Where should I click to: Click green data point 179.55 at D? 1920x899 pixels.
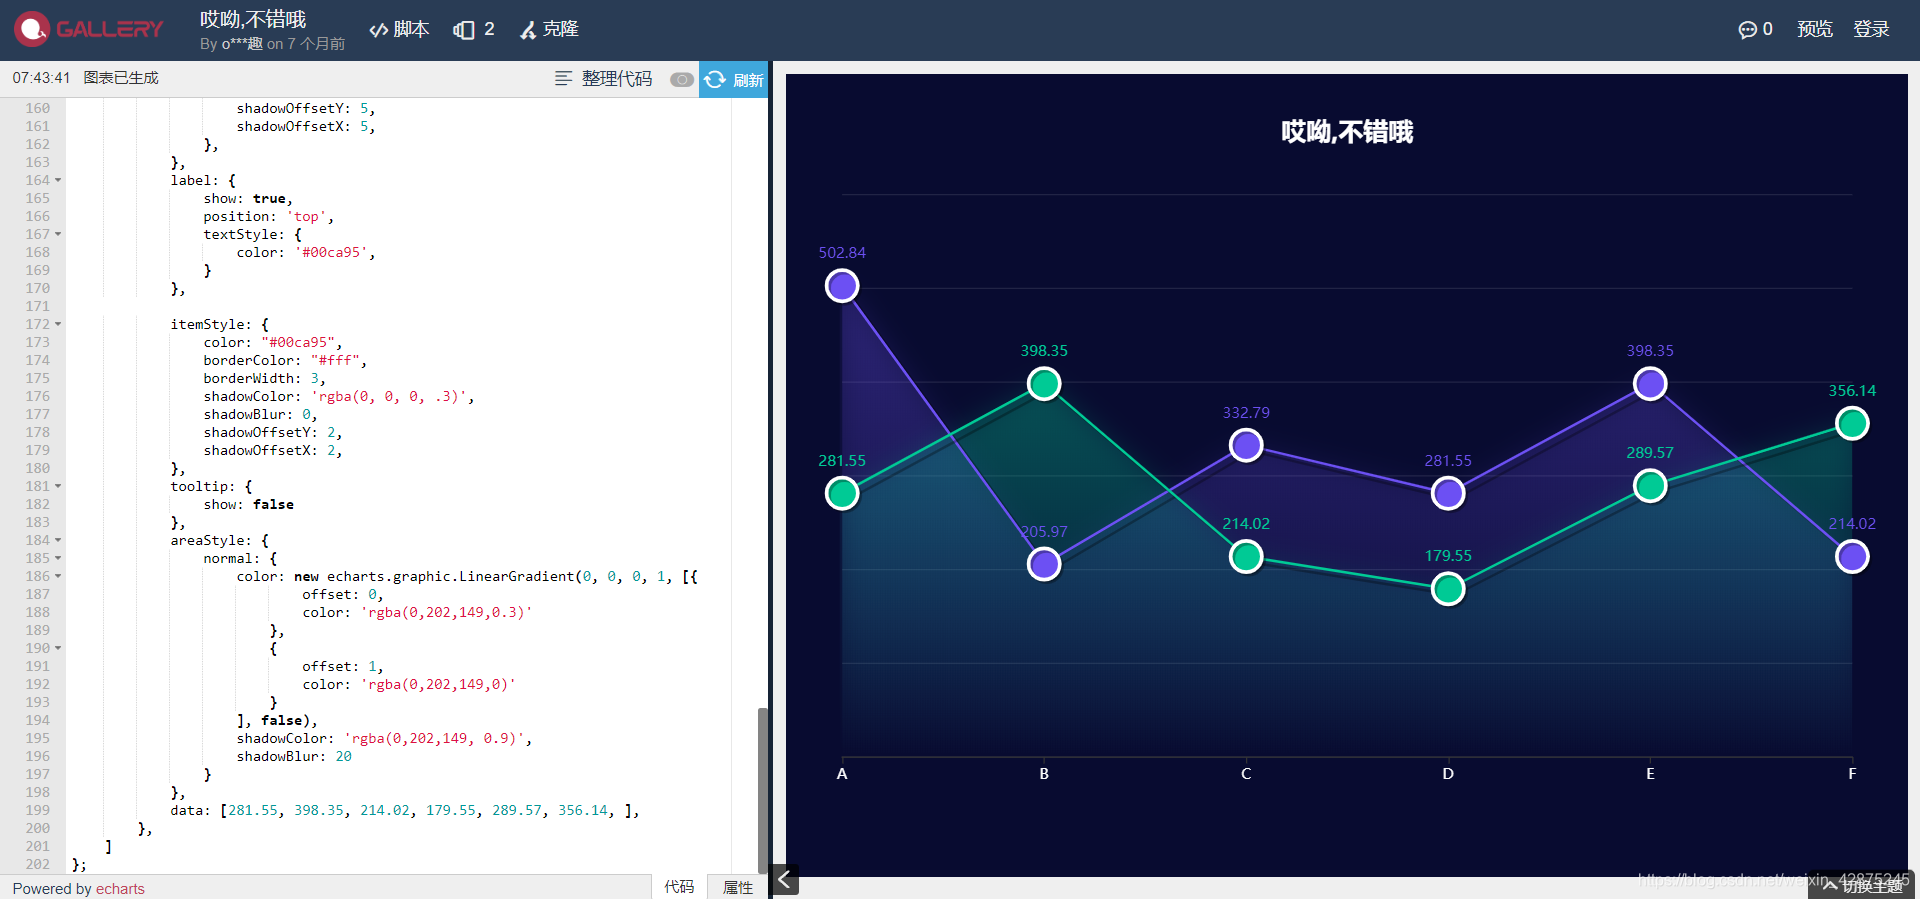pos(1448,589)
